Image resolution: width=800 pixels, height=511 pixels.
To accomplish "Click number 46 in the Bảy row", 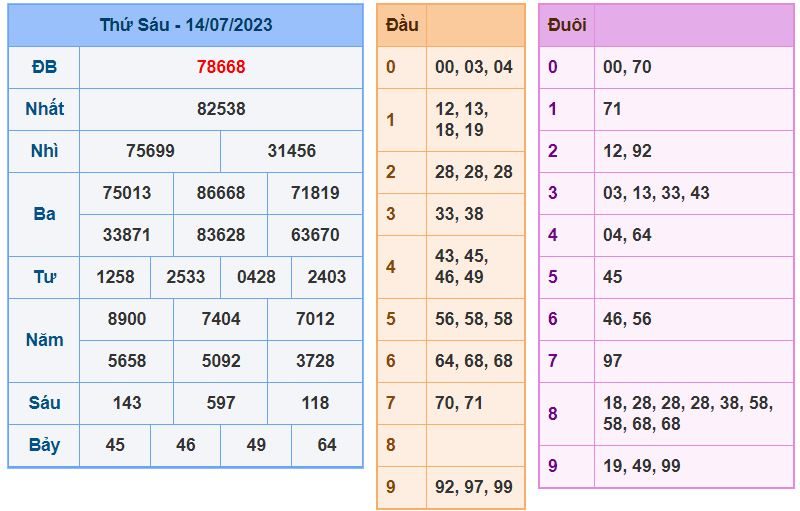I will 186,445.
